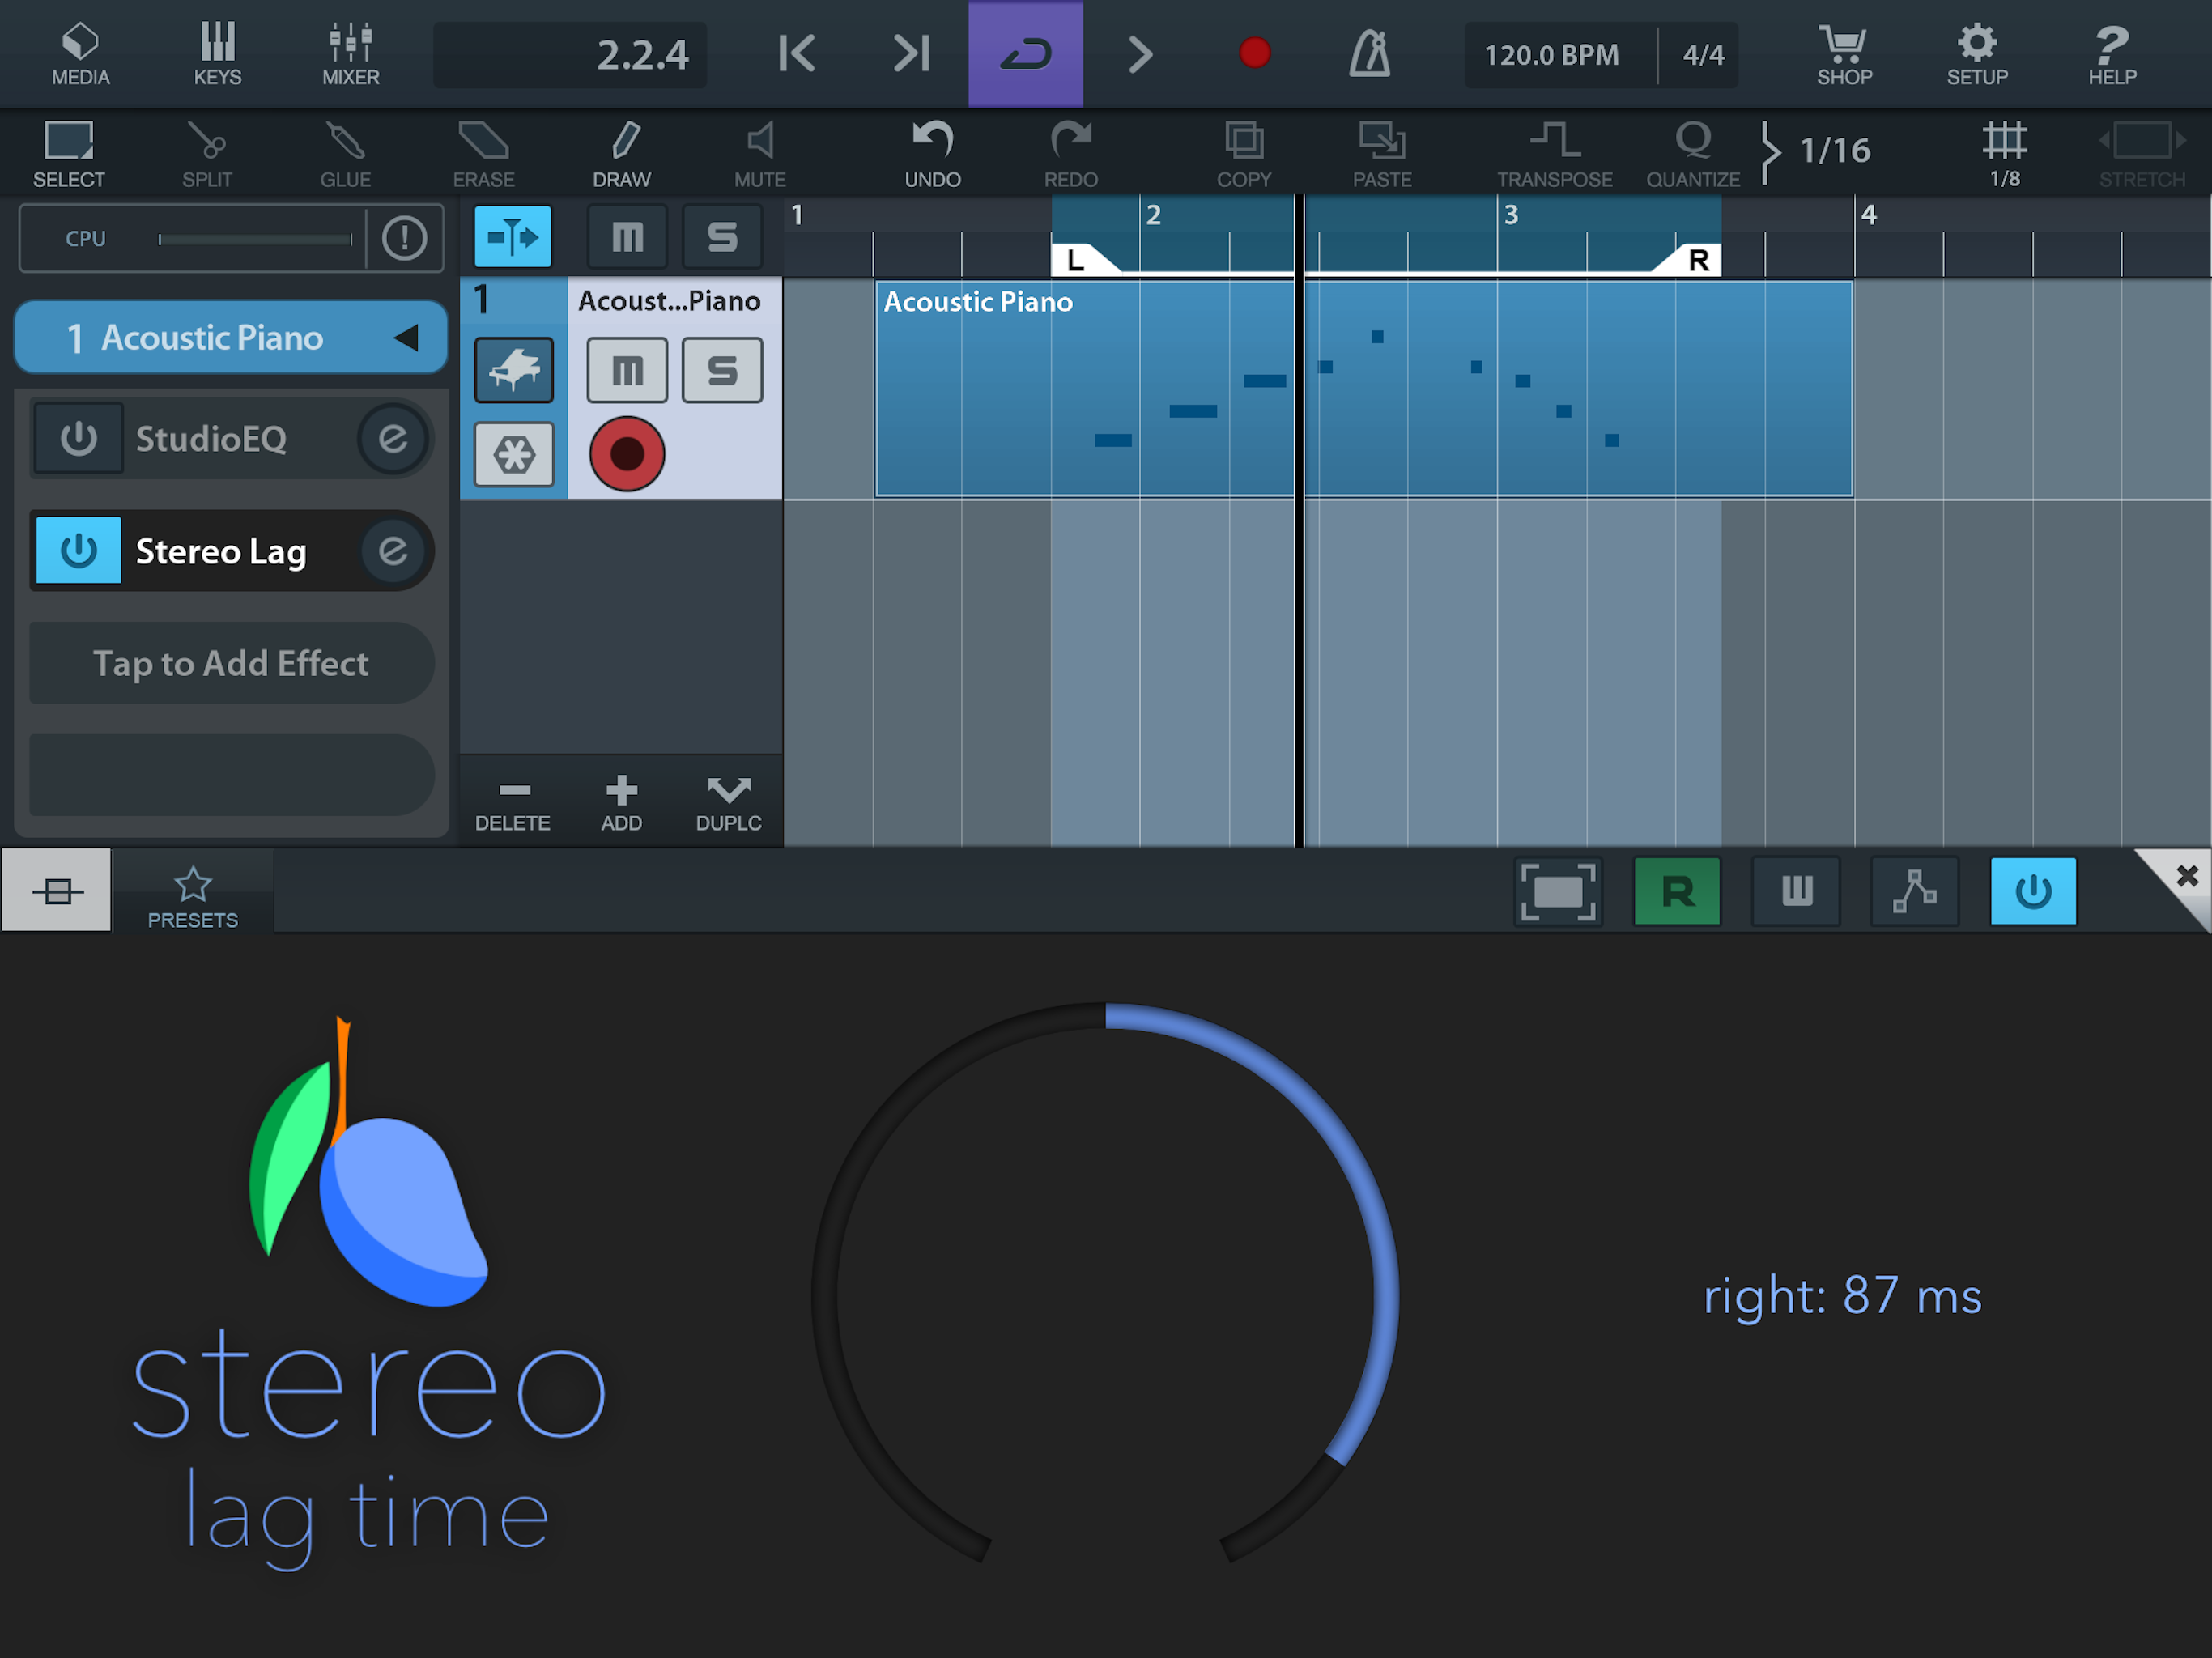Freeze track with the snowflake icon
2212x1658 pixels.
coord(513,455)
